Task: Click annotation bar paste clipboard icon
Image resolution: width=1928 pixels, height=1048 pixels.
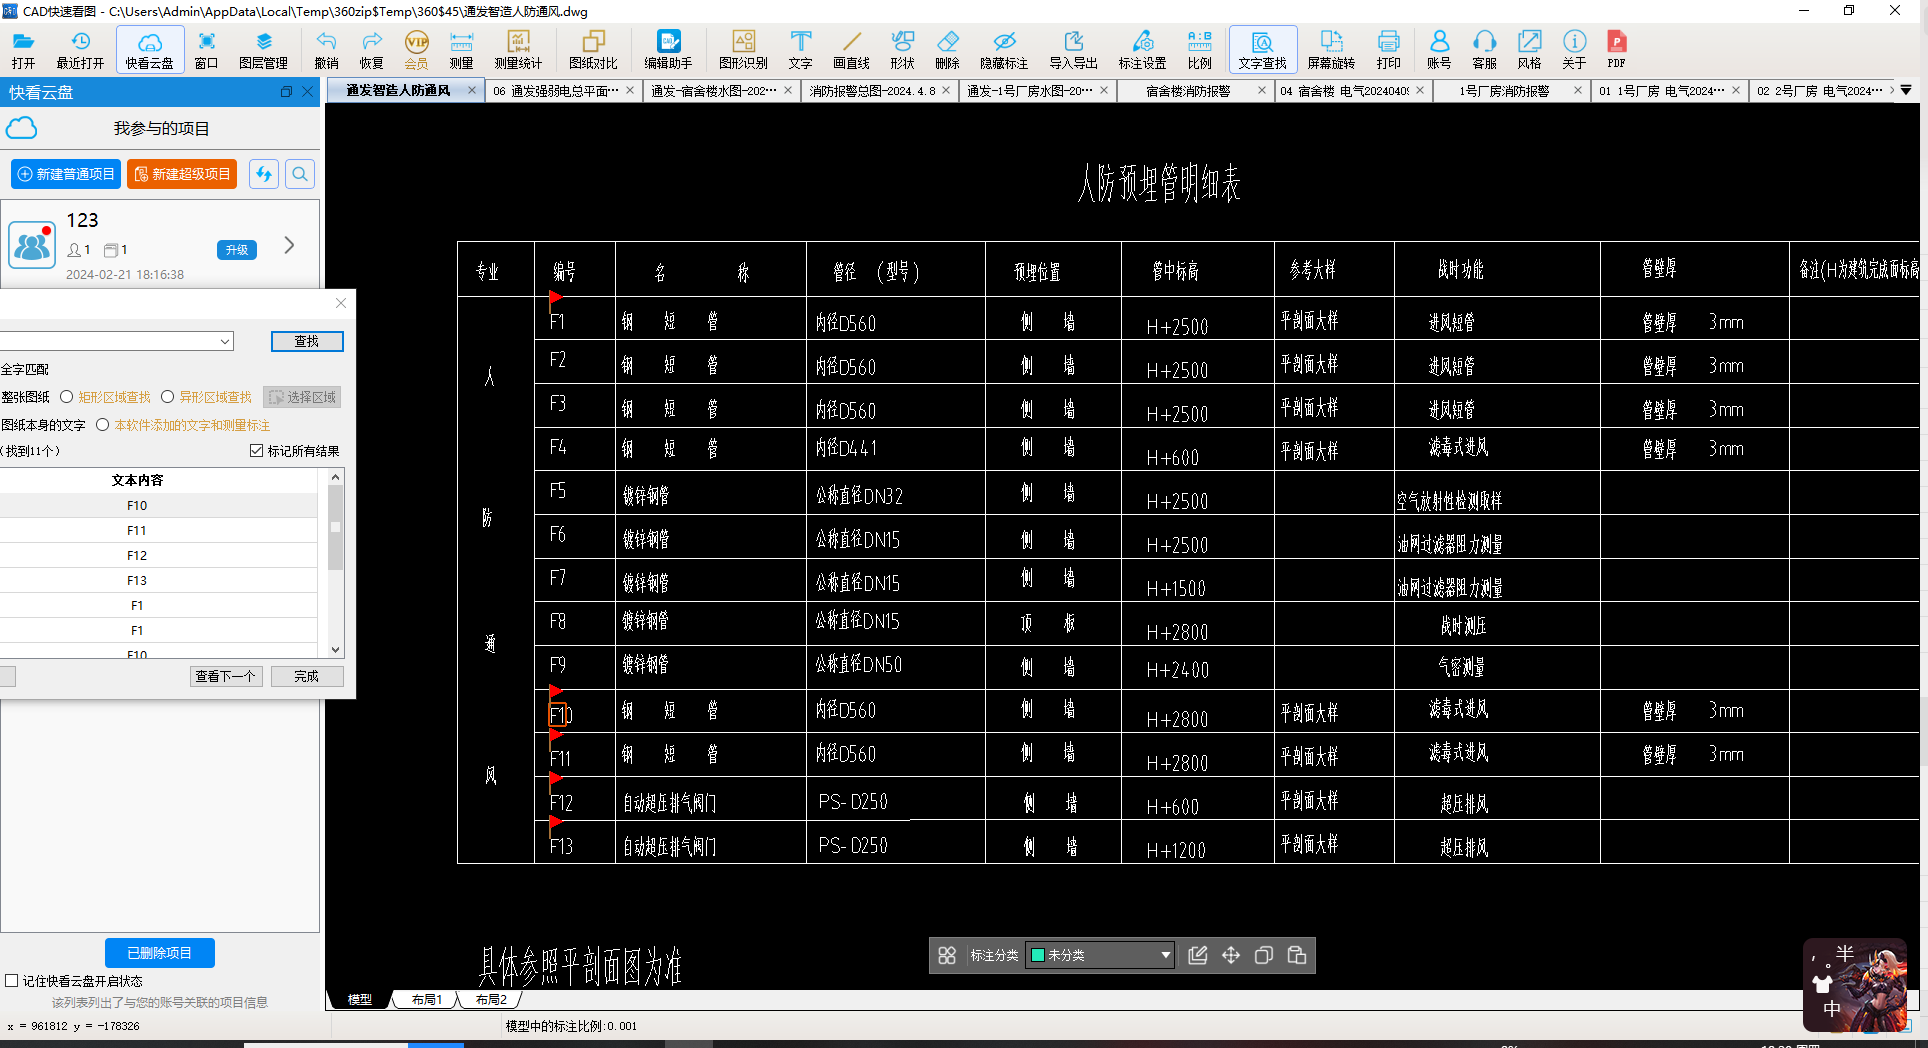Action: (x=1297, y=955)
